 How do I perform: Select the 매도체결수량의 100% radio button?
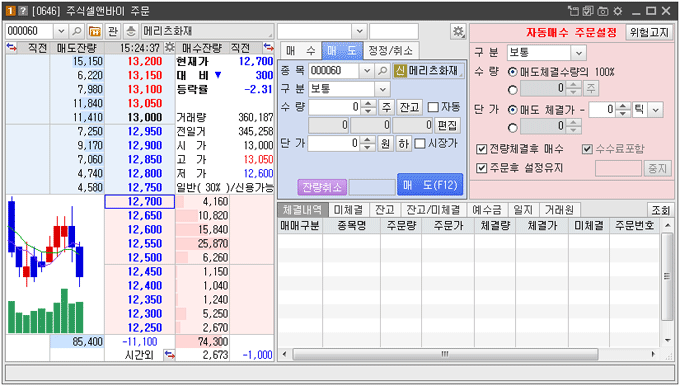pos(513,72)
